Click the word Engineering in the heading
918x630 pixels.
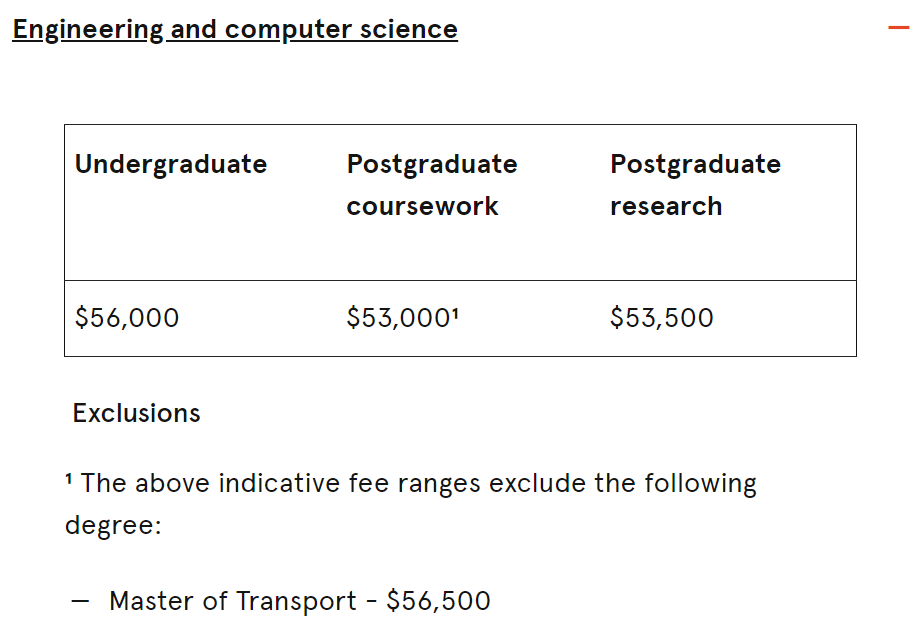(x=88, y=30)
